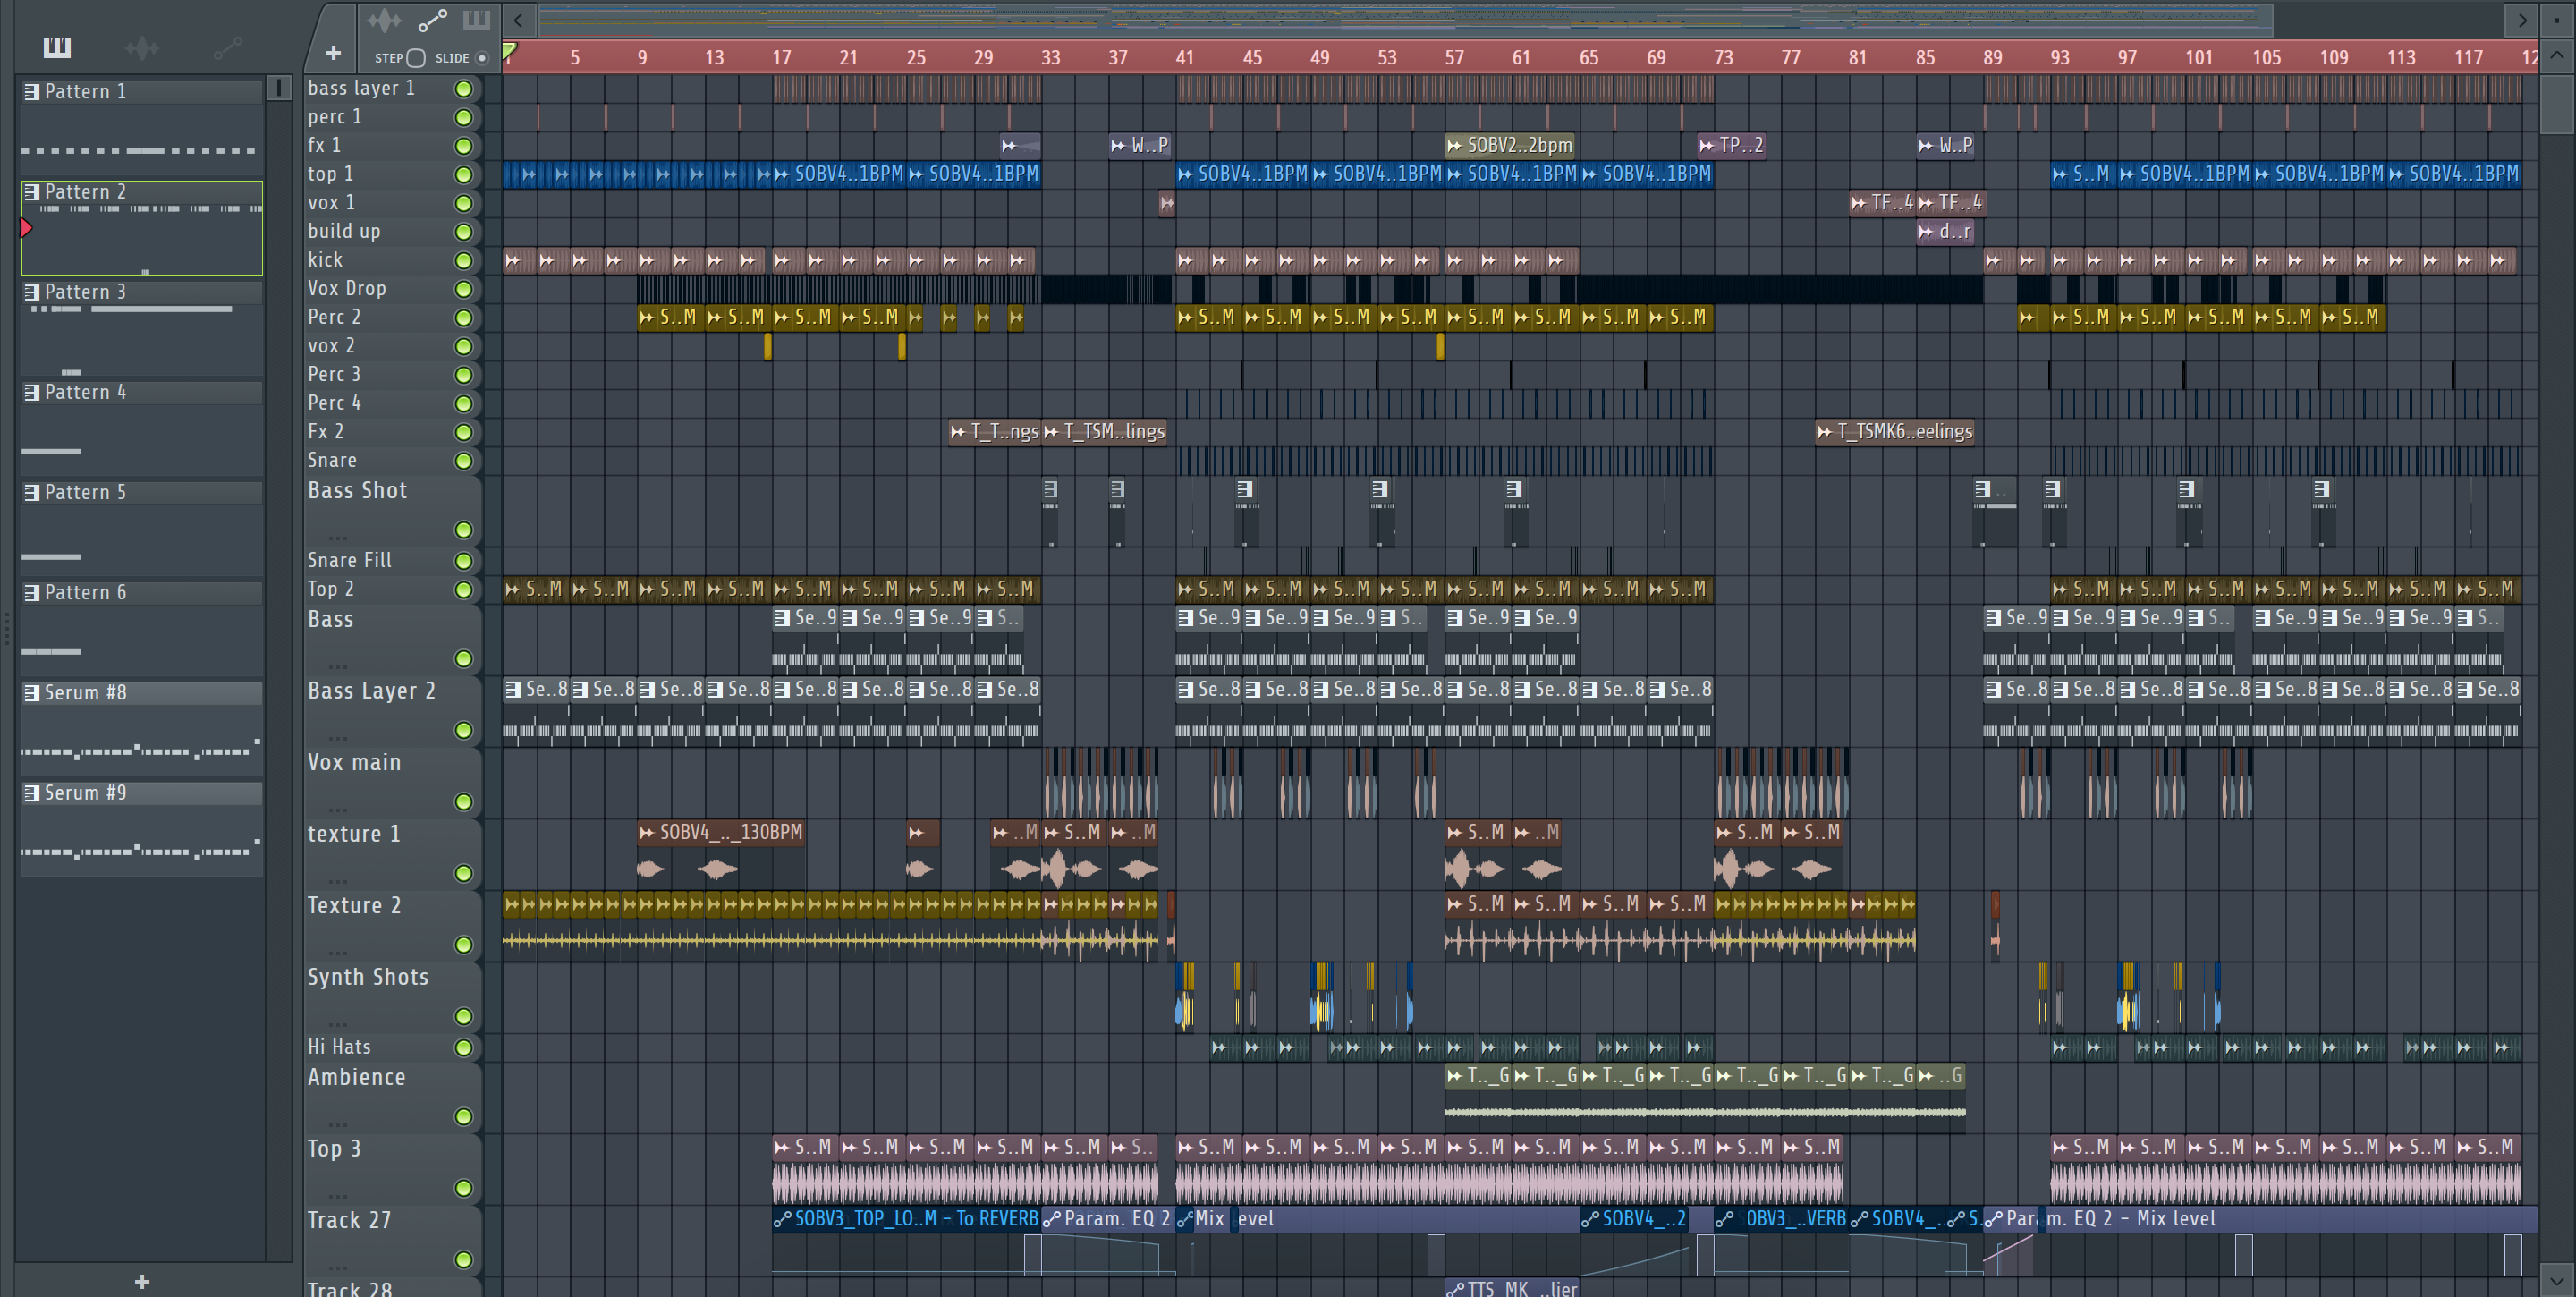
Task: Select the d..r clip on build up track
Action: (x=1946, y=232)
